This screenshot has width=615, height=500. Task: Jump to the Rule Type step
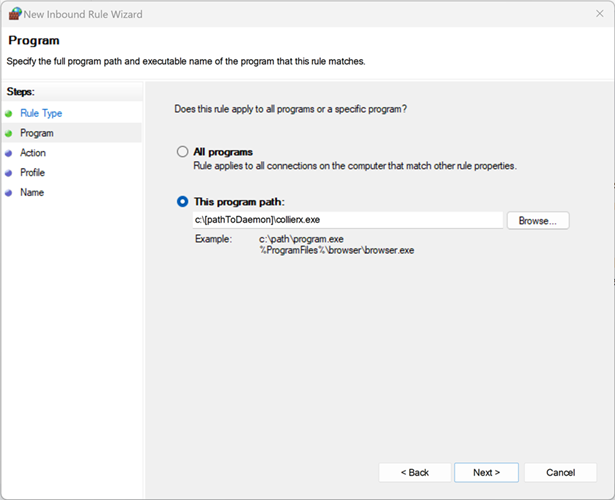coord(41,113)
